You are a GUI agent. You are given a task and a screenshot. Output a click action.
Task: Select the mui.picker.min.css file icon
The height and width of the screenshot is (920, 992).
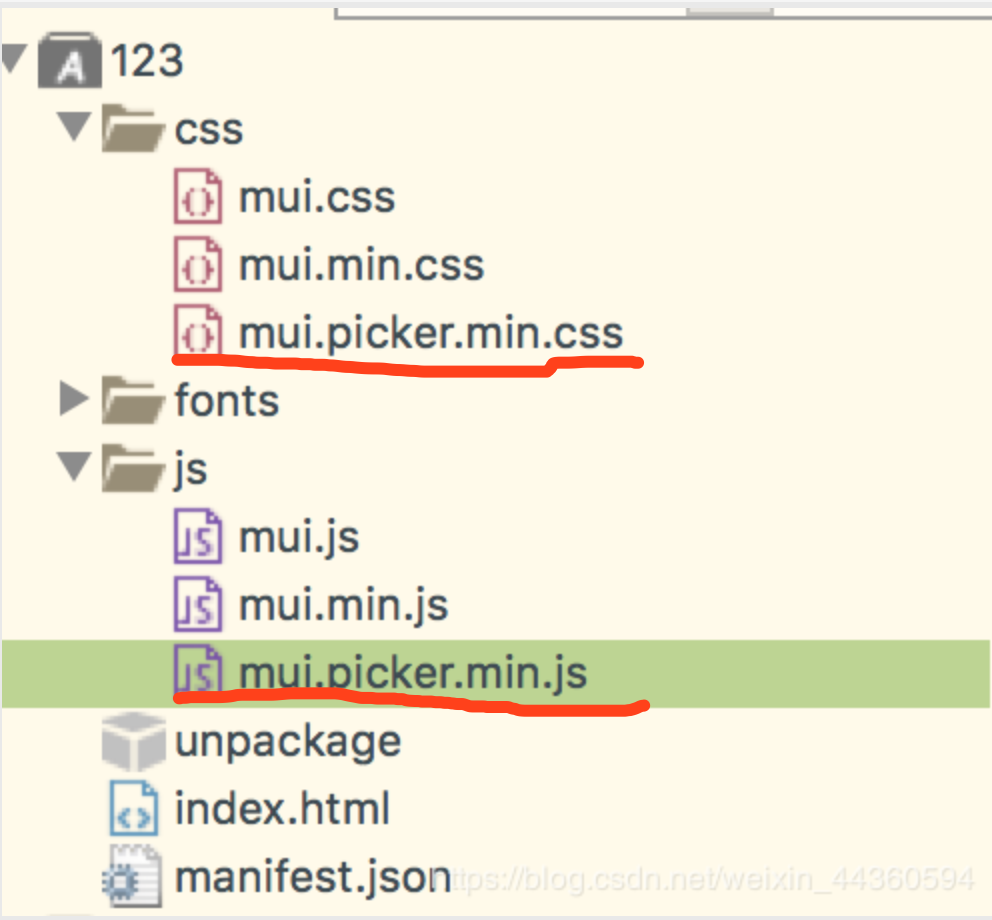pyautogui.click(x=197, y=333)
